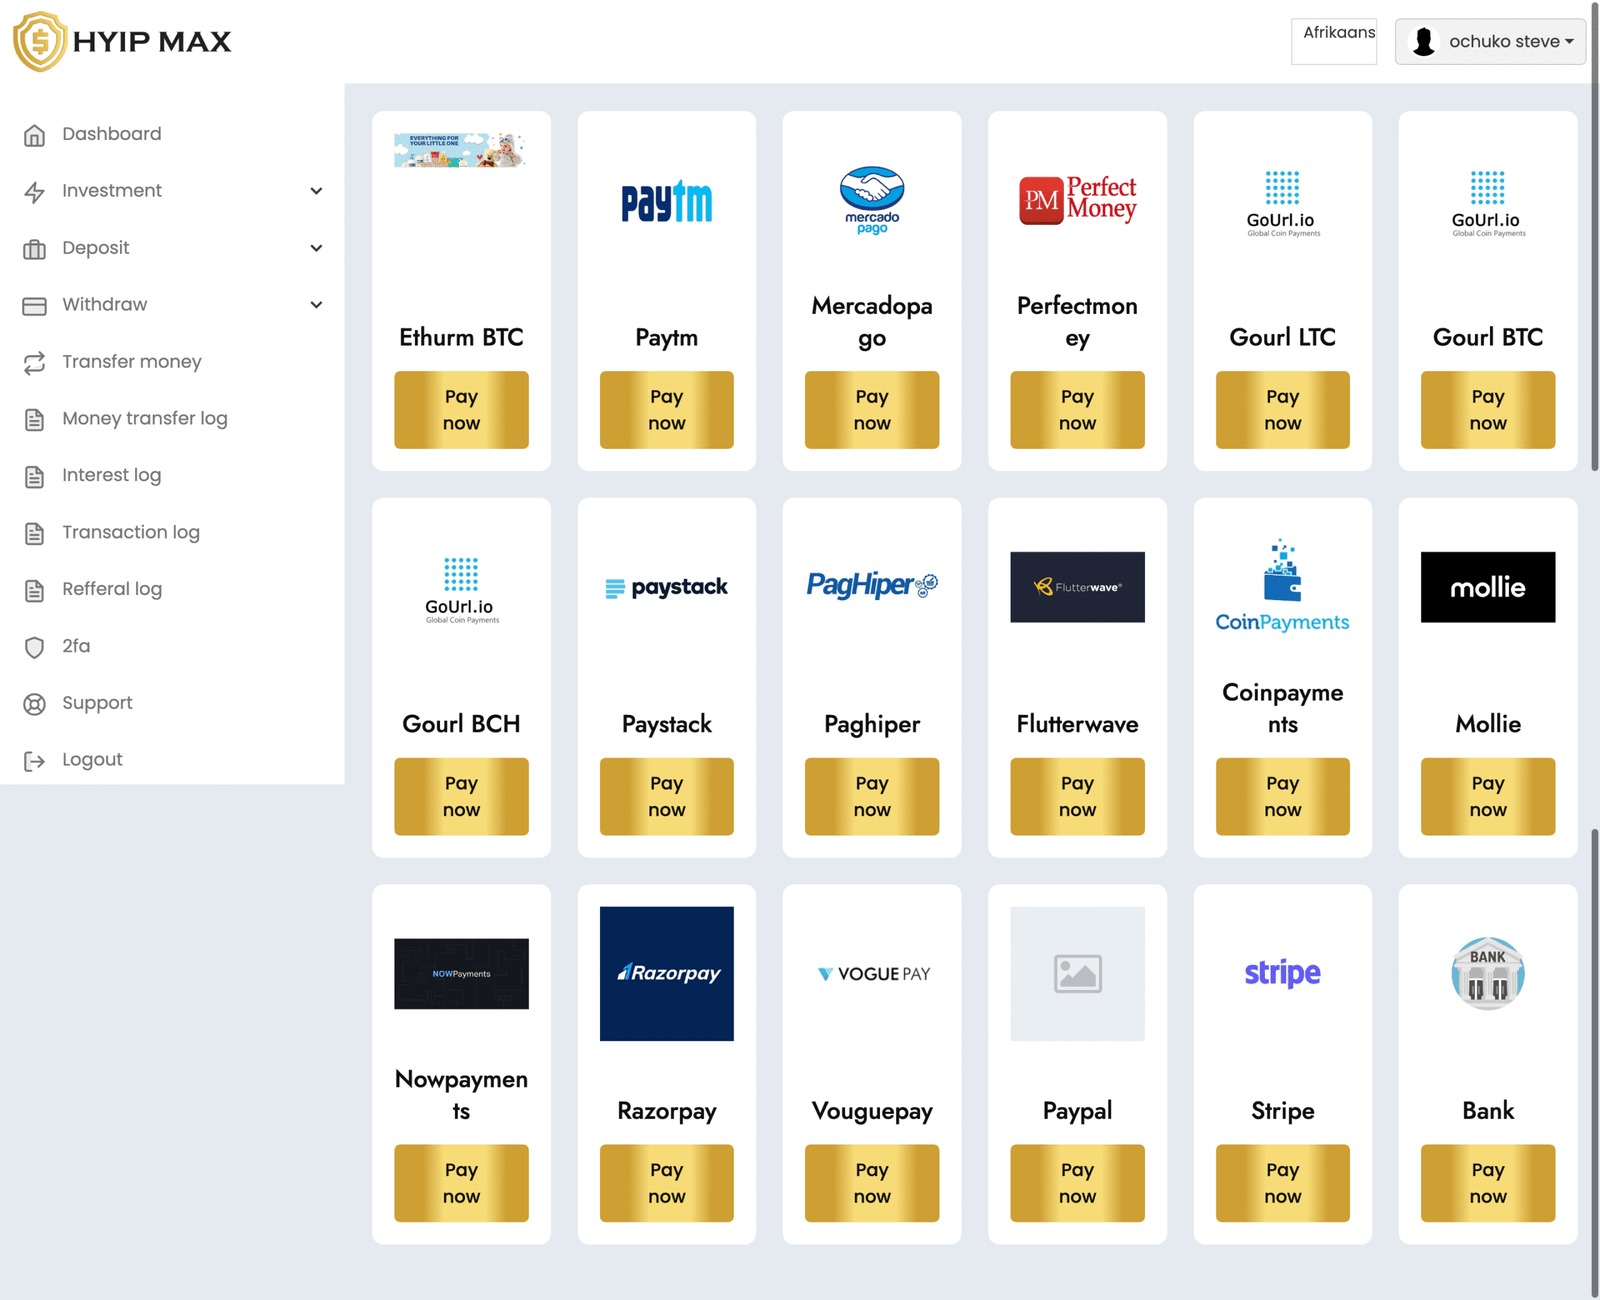1600x1300 pixels.
Task: Expand the Investment submenu chevron
Action: pos(316,191)
